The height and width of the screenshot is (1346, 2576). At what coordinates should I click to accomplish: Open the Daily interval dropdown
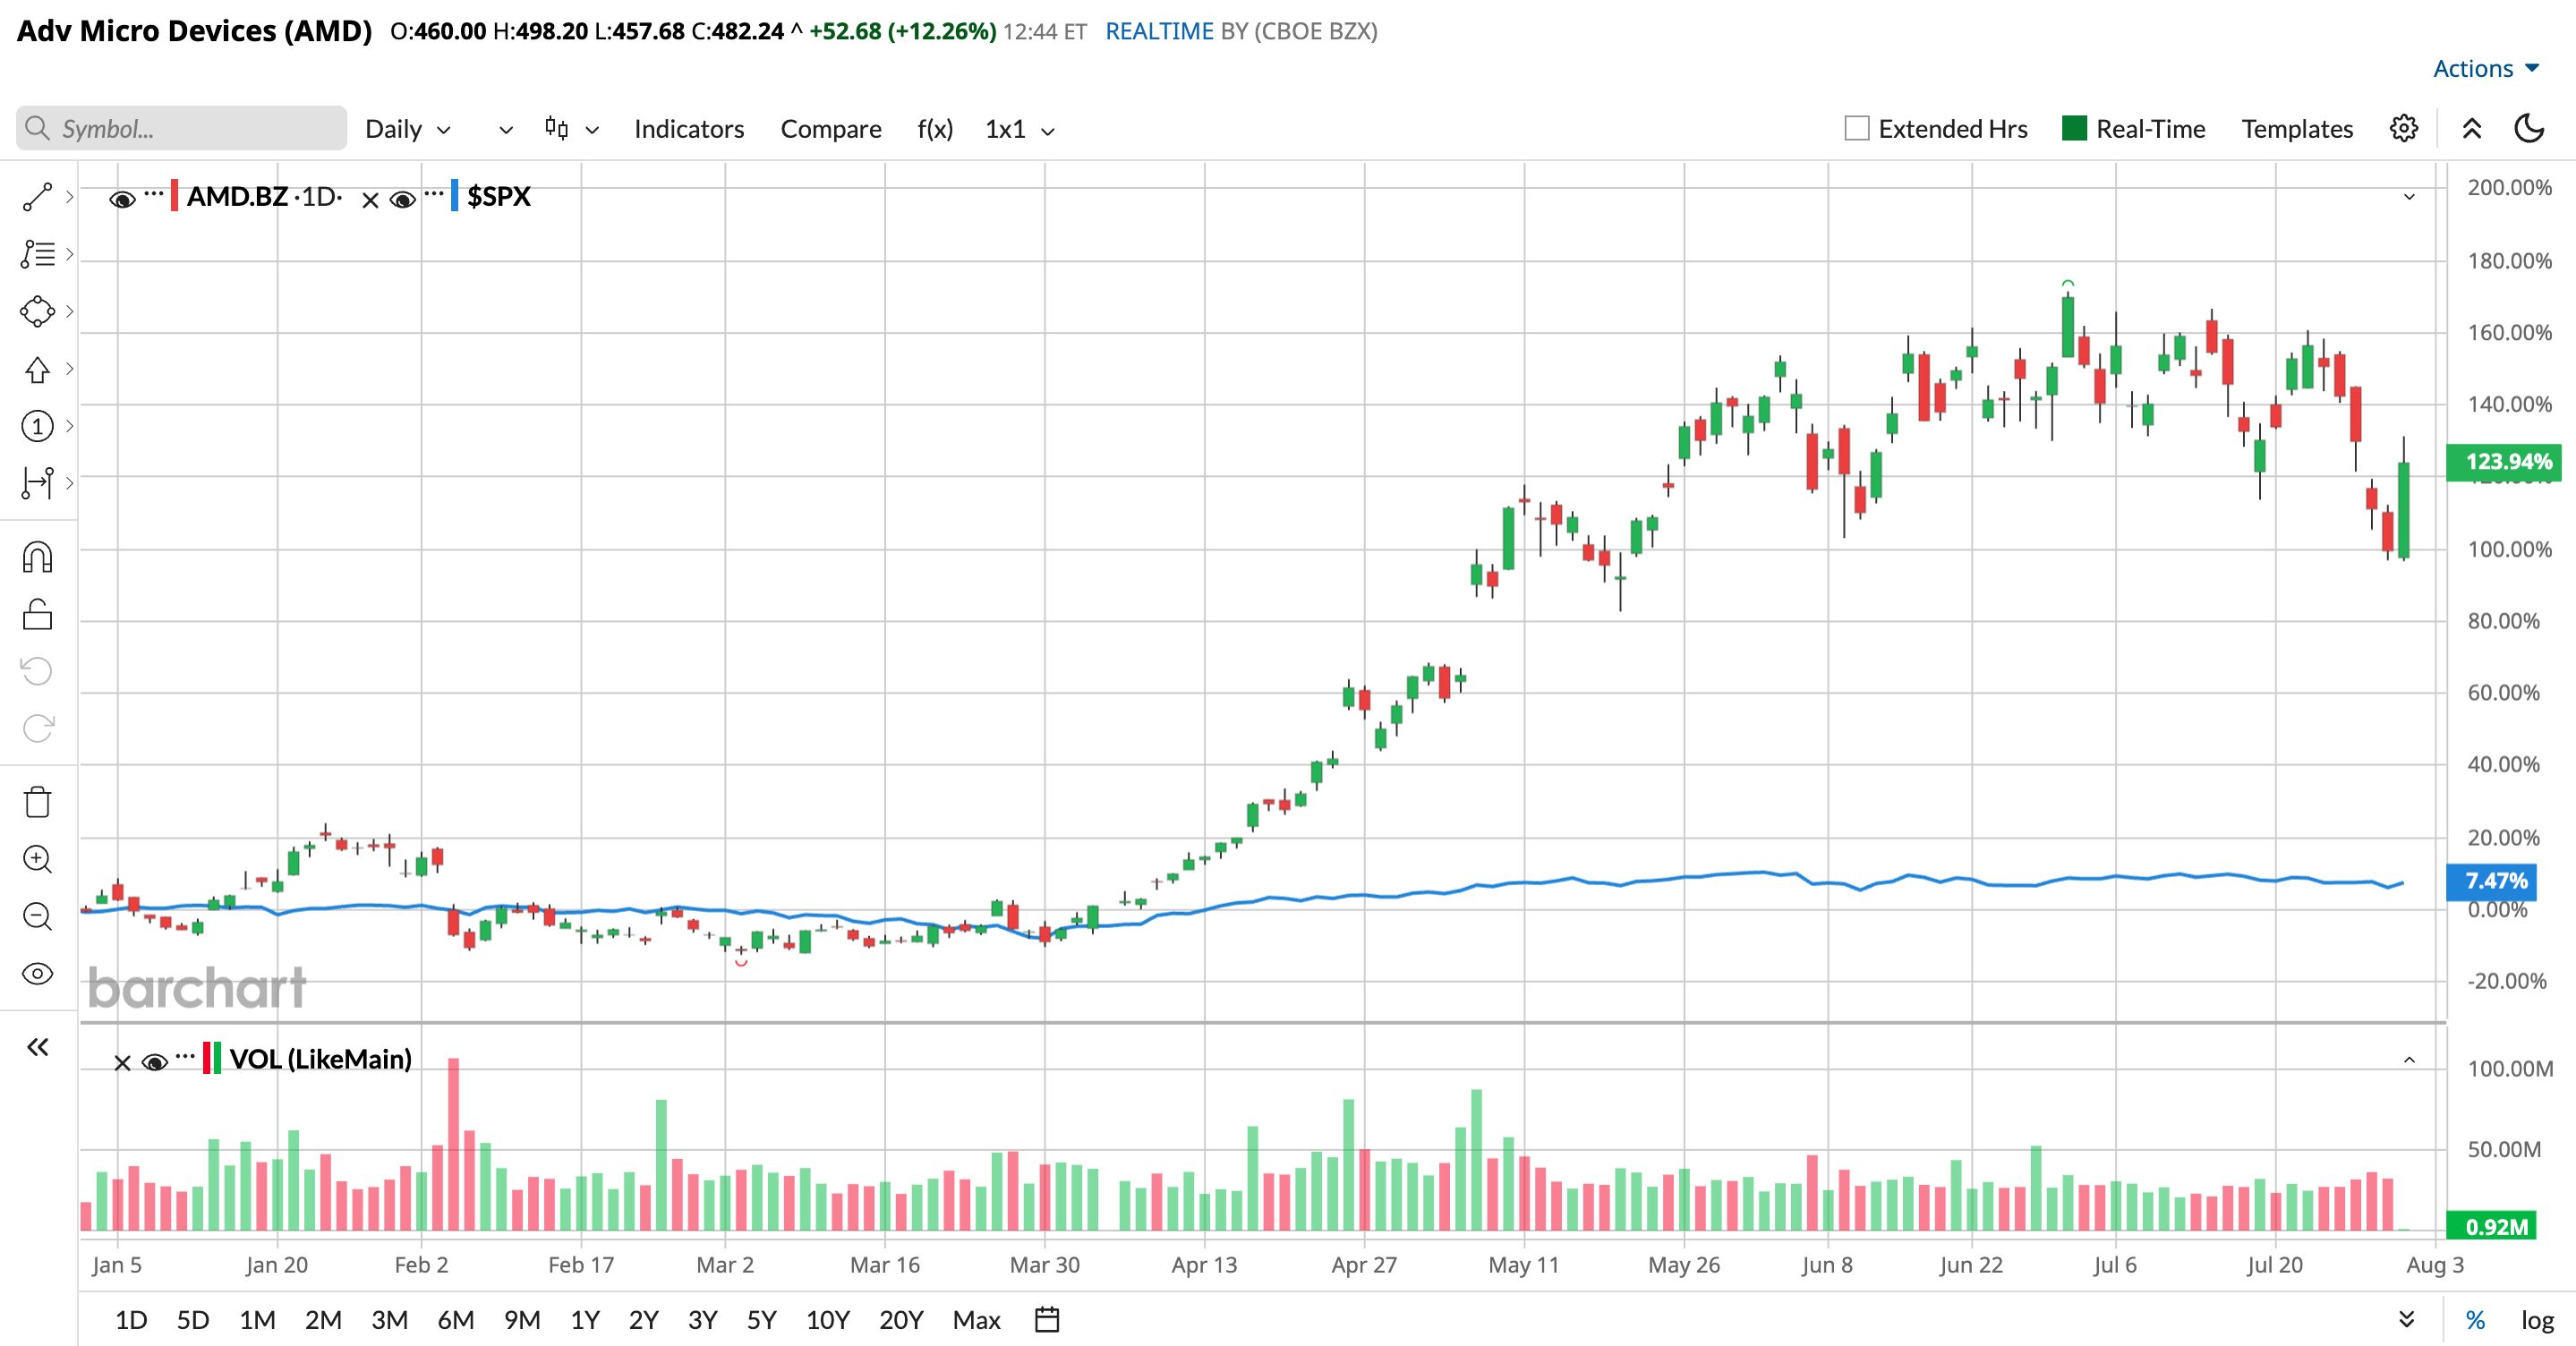coord(408,130)
